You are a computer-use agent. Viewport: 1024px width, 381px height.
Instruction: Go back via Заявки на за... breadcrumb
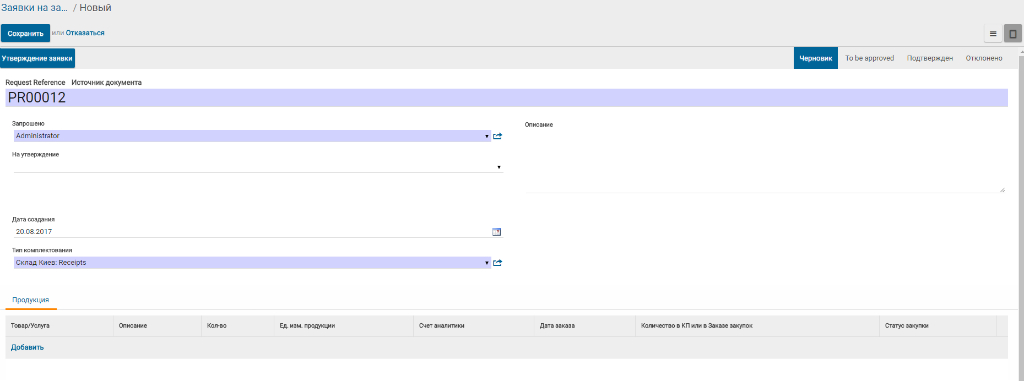[x=34, y=8]
